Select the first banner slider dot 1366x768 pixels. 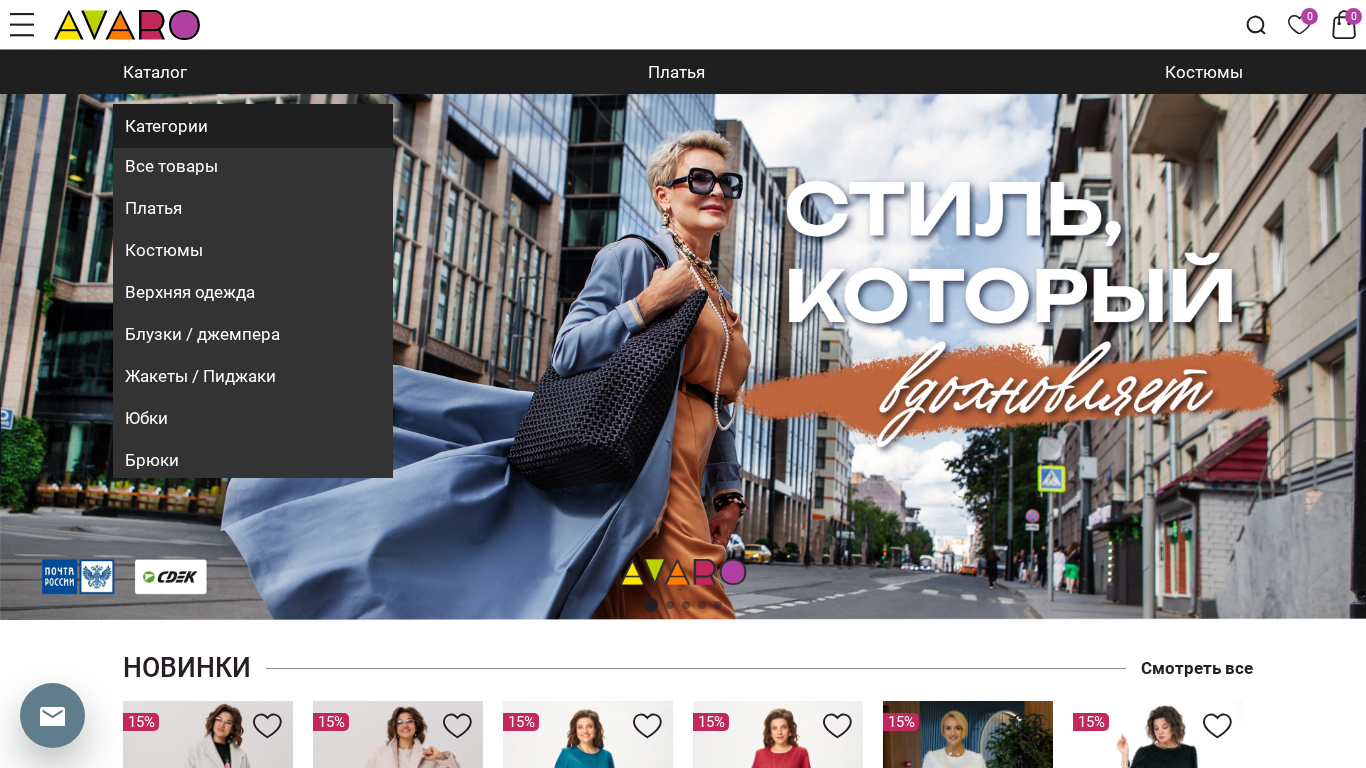tap(651, 605)
